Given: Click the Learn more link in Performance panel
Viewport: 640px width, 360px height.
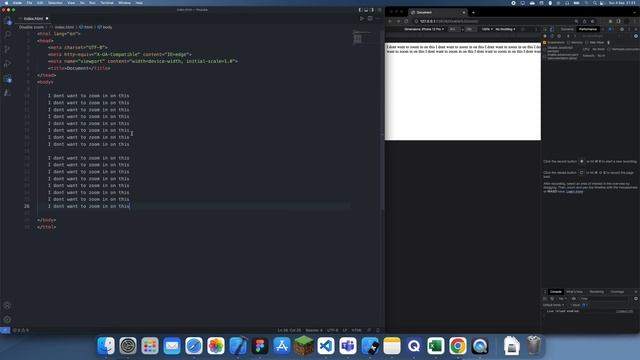Looking at the screenshot, I should tap(575, 191).
